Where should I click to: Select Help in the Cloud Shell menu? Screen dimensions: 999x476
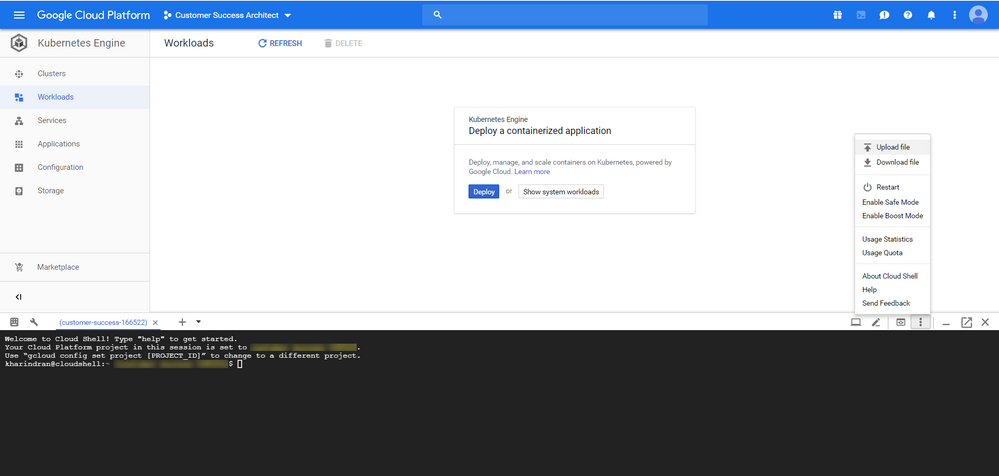[x=893, y=290]
